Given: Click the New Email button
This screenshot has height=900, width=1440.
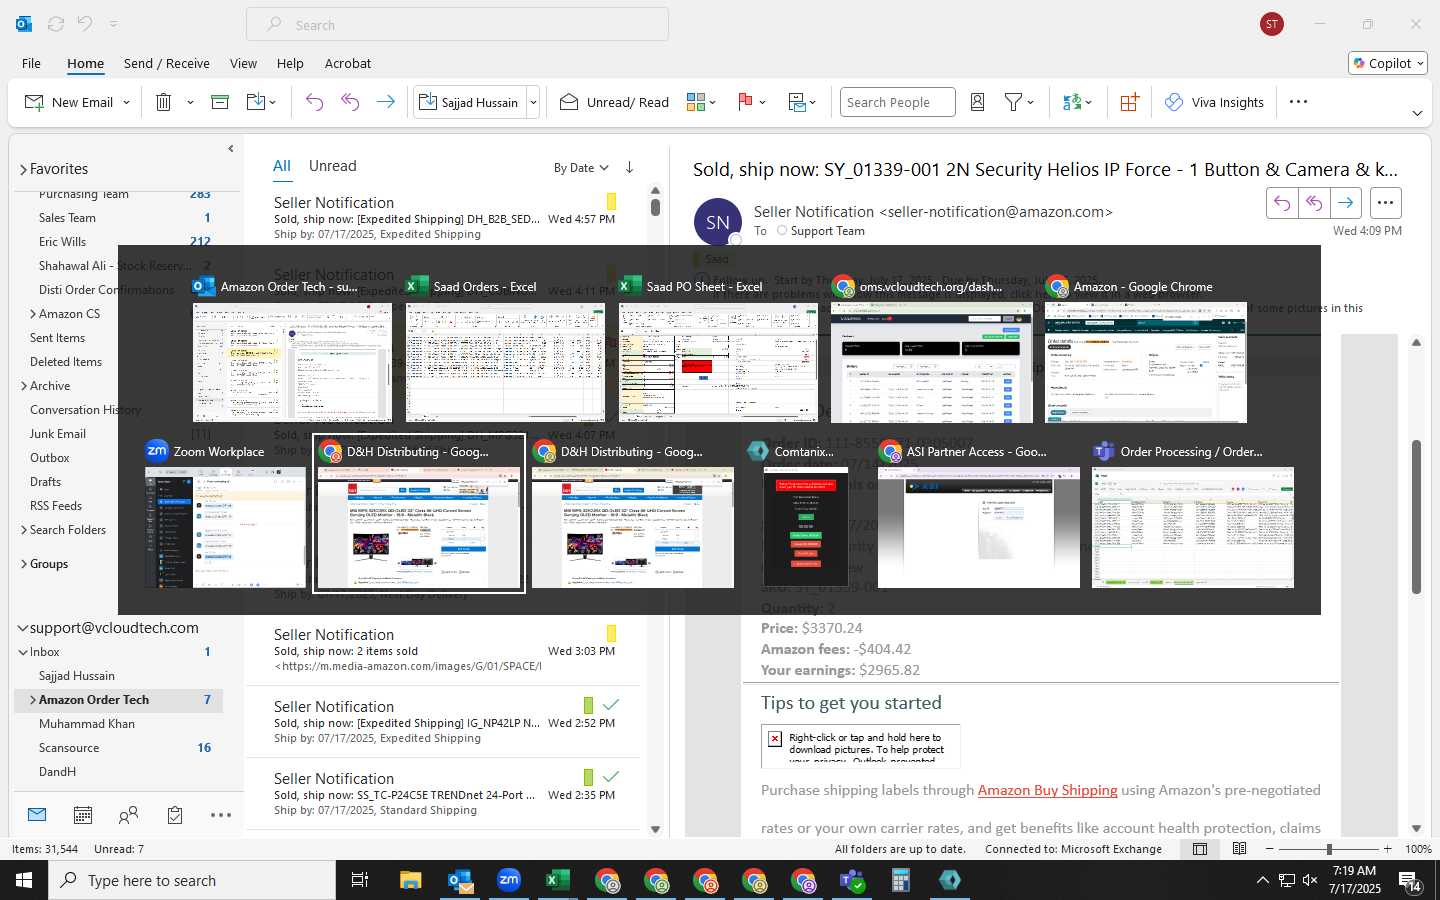Looking at the screenshot, I should pyautogui.click(x=69, y=102).
